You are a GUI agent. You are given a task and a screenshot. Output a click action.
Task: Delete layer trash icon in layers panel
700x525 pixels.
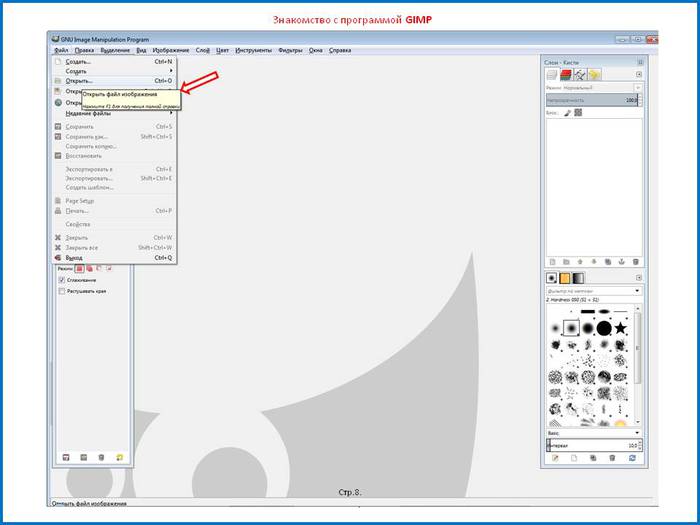click(636, 262)
